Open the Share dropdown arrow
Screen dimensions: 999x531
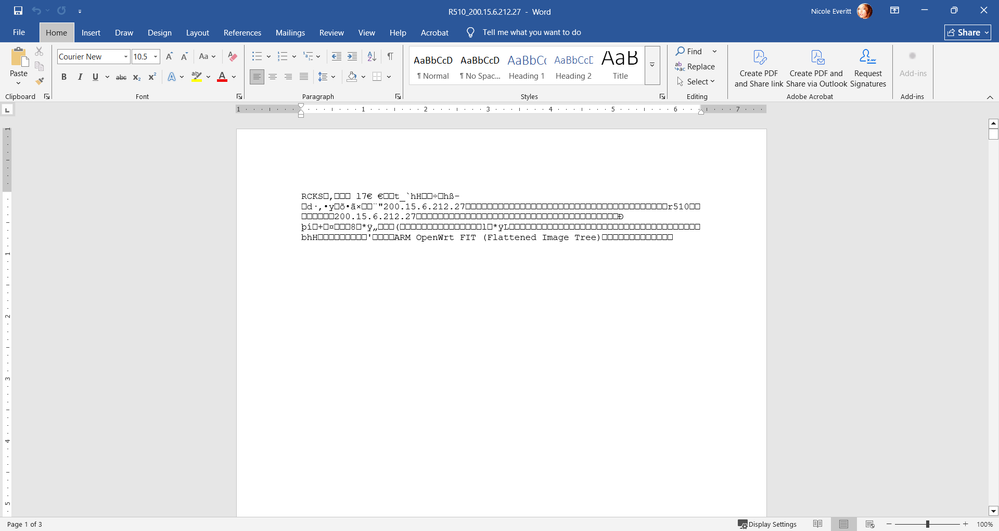[x=987, y=33]
